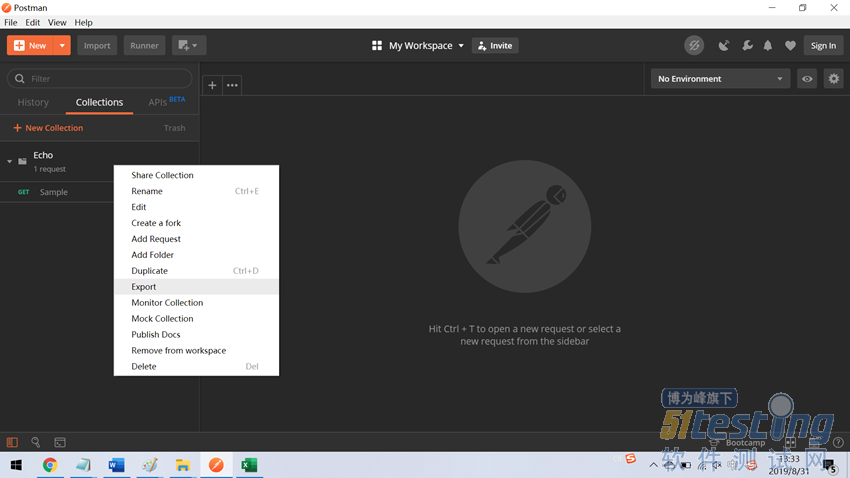Screen dimensions: 850x478
Task: Collapse the Echo collection arrow
Action: [x=9, y=162]
